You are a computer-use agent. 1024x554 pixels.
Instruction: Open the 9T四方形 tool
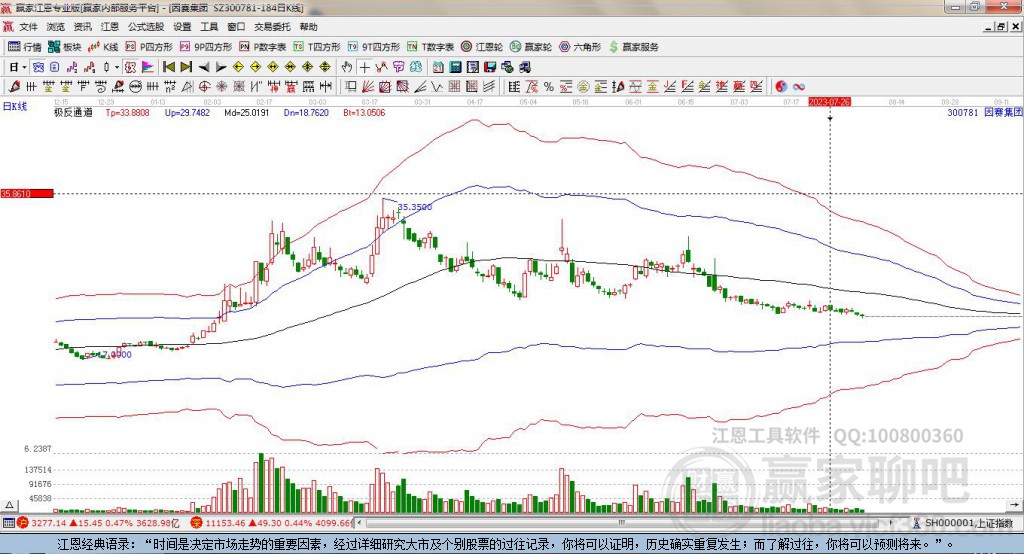tap(374, 47)
